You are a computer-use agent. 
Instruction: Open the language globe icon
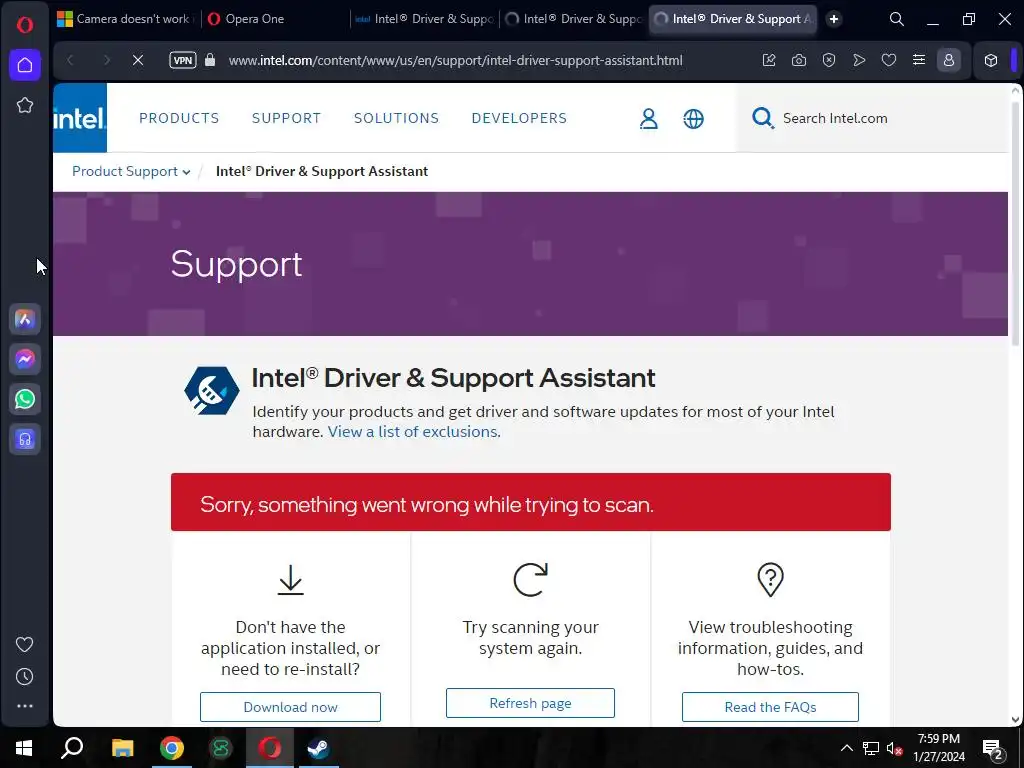point(694,119)
